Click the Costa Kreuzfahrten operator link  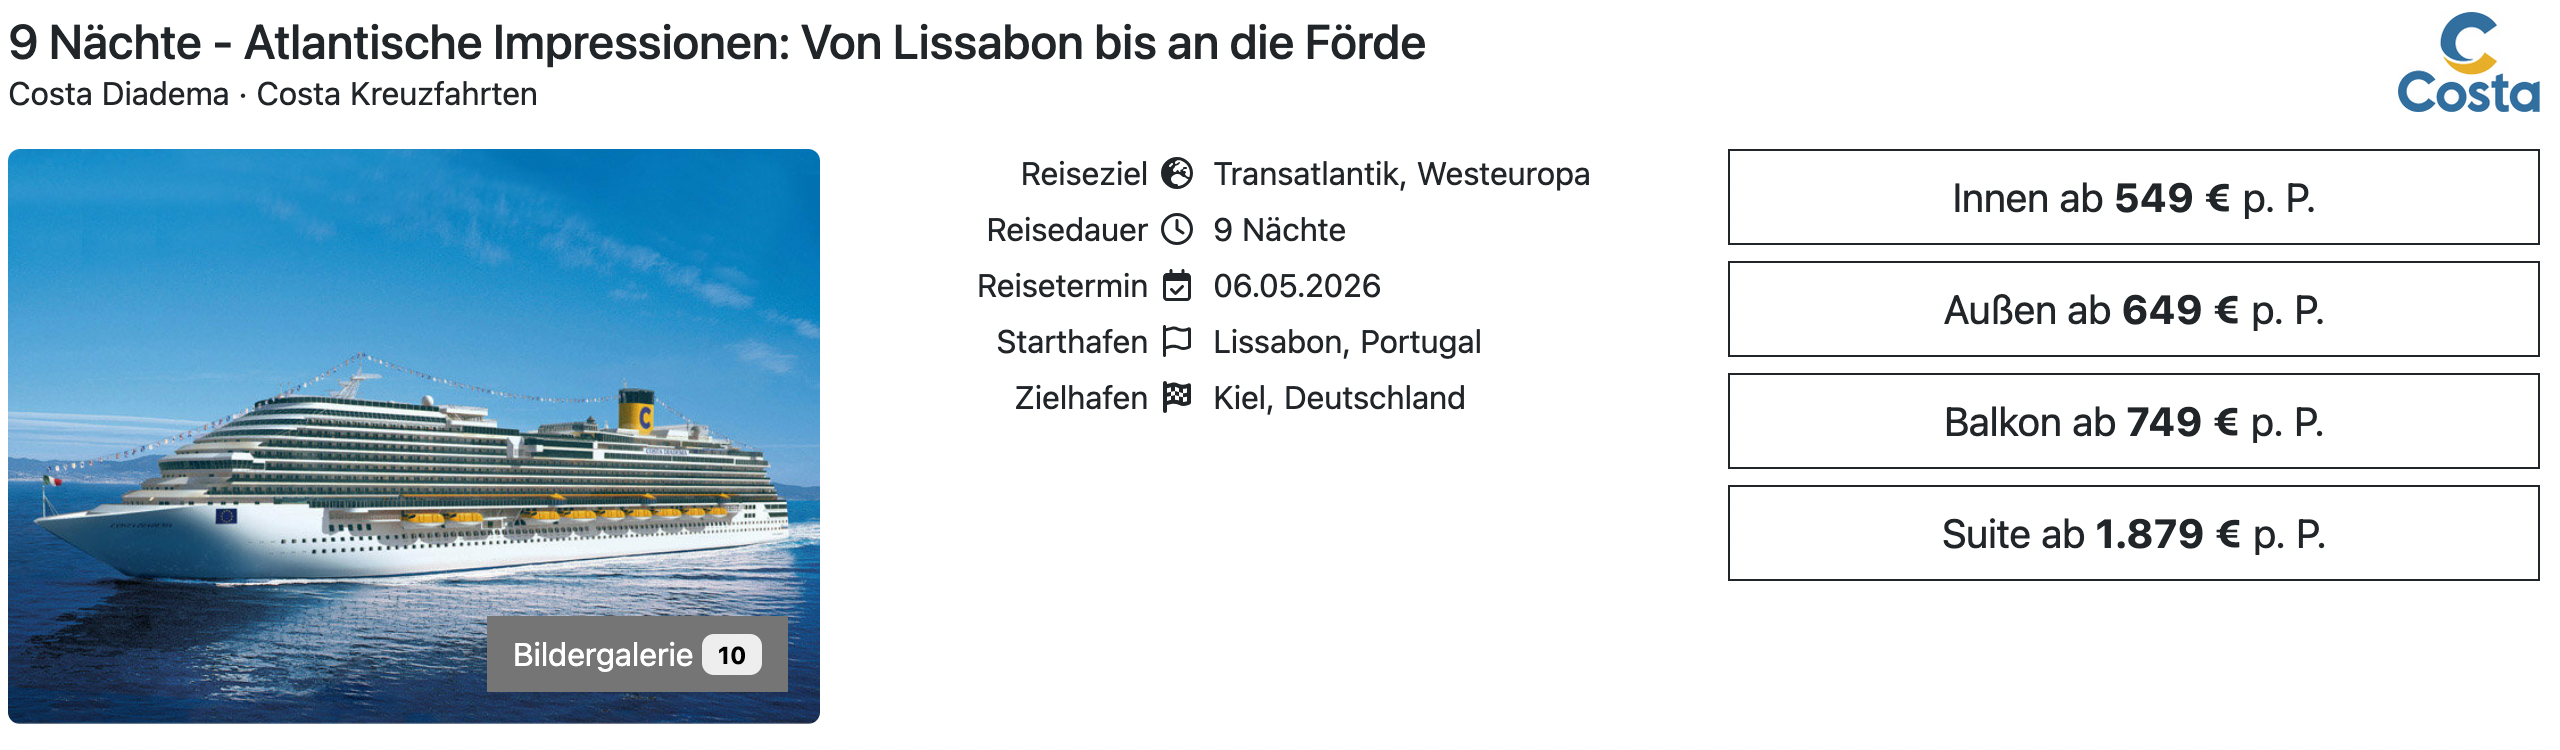[x=396, y=96]
